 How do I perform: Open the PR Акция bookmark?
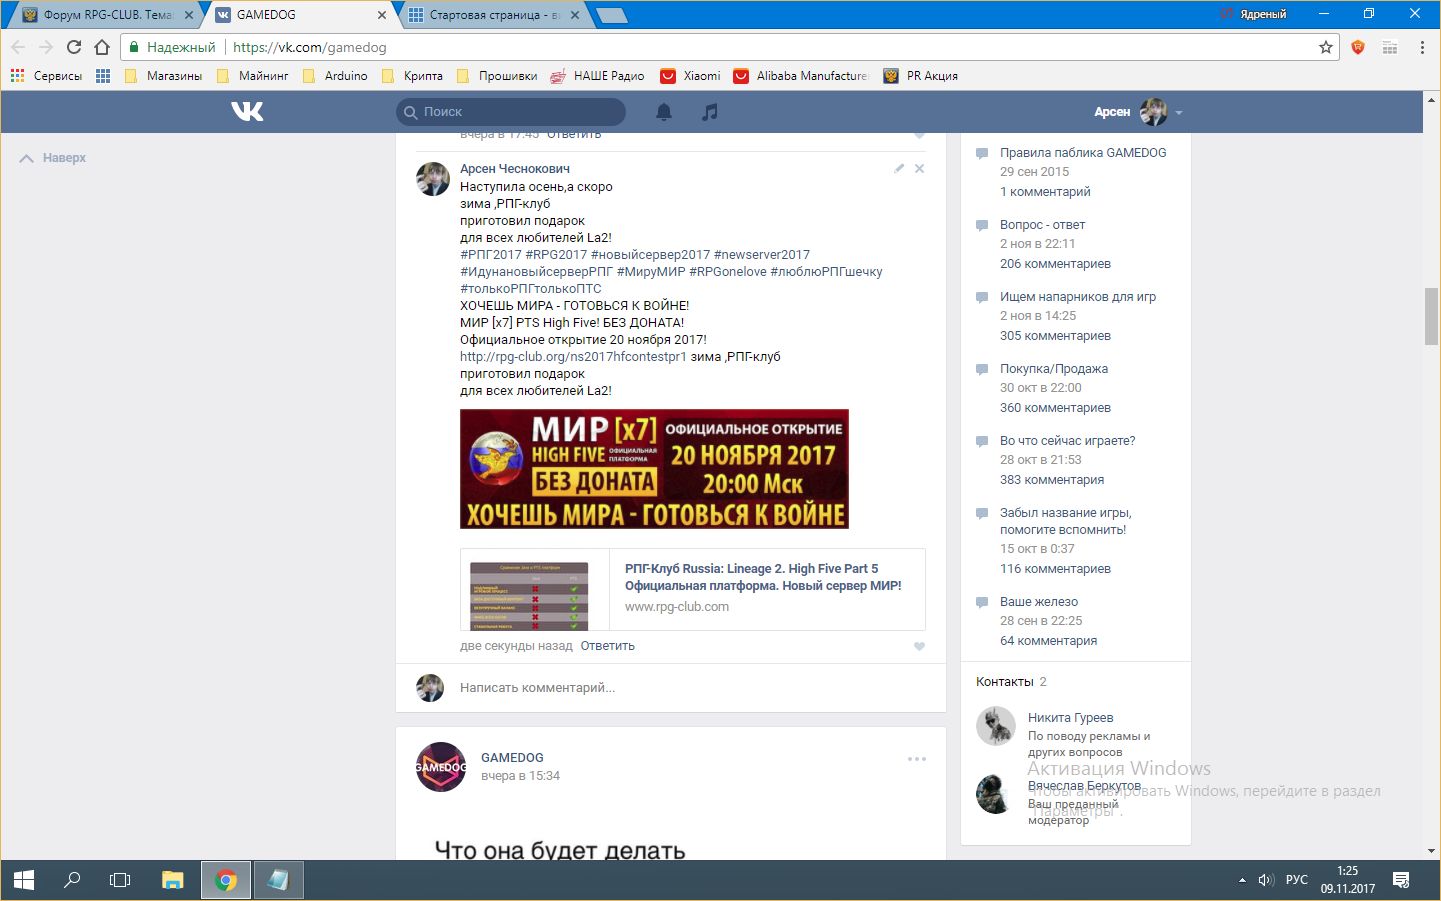click(x=921, y=76)
